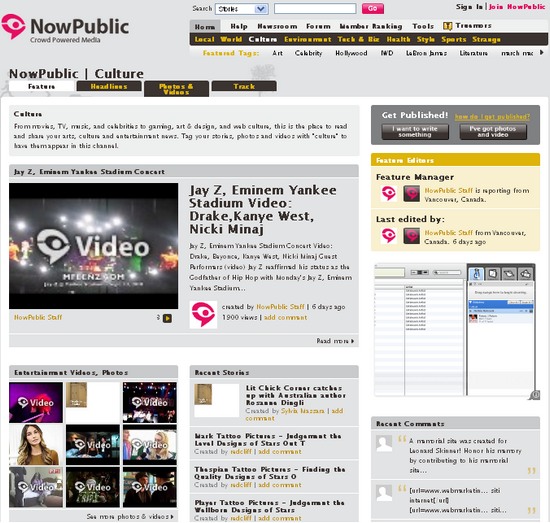
Task: Open Mark Tattoo Pictures story
Action: [268, 440]
